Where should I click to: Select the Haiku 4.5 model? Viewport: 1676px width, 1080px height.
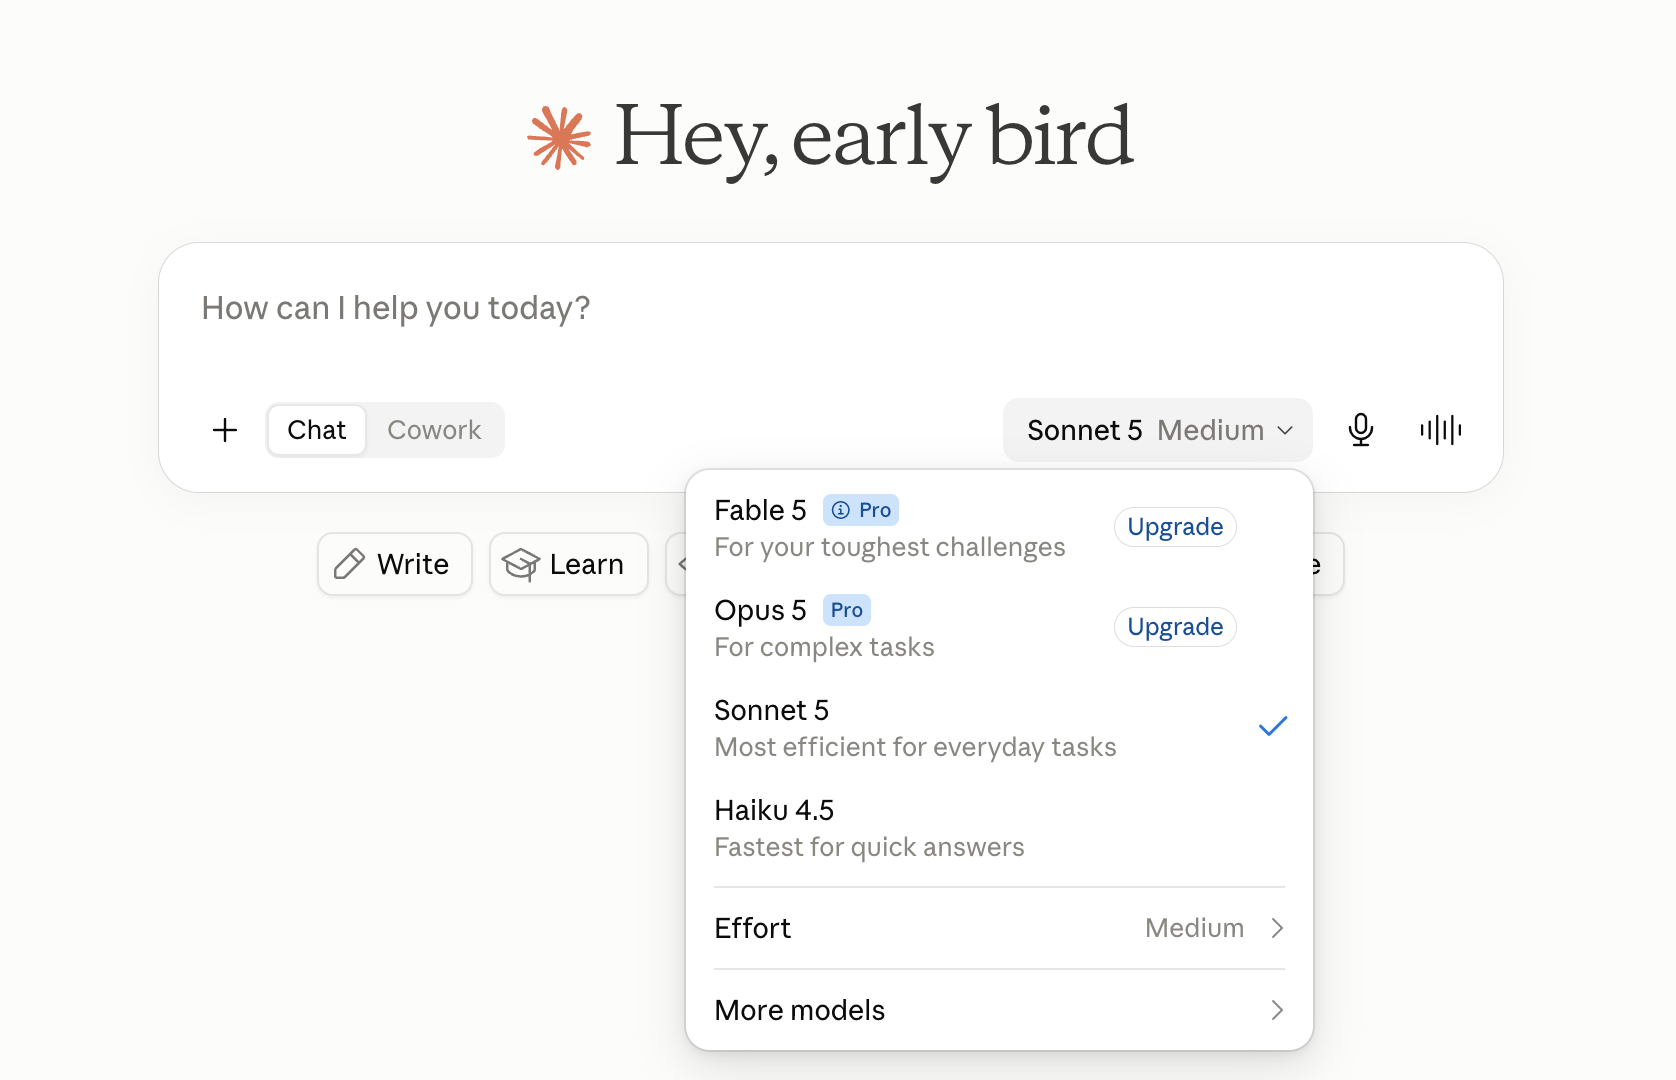(999, 828)
